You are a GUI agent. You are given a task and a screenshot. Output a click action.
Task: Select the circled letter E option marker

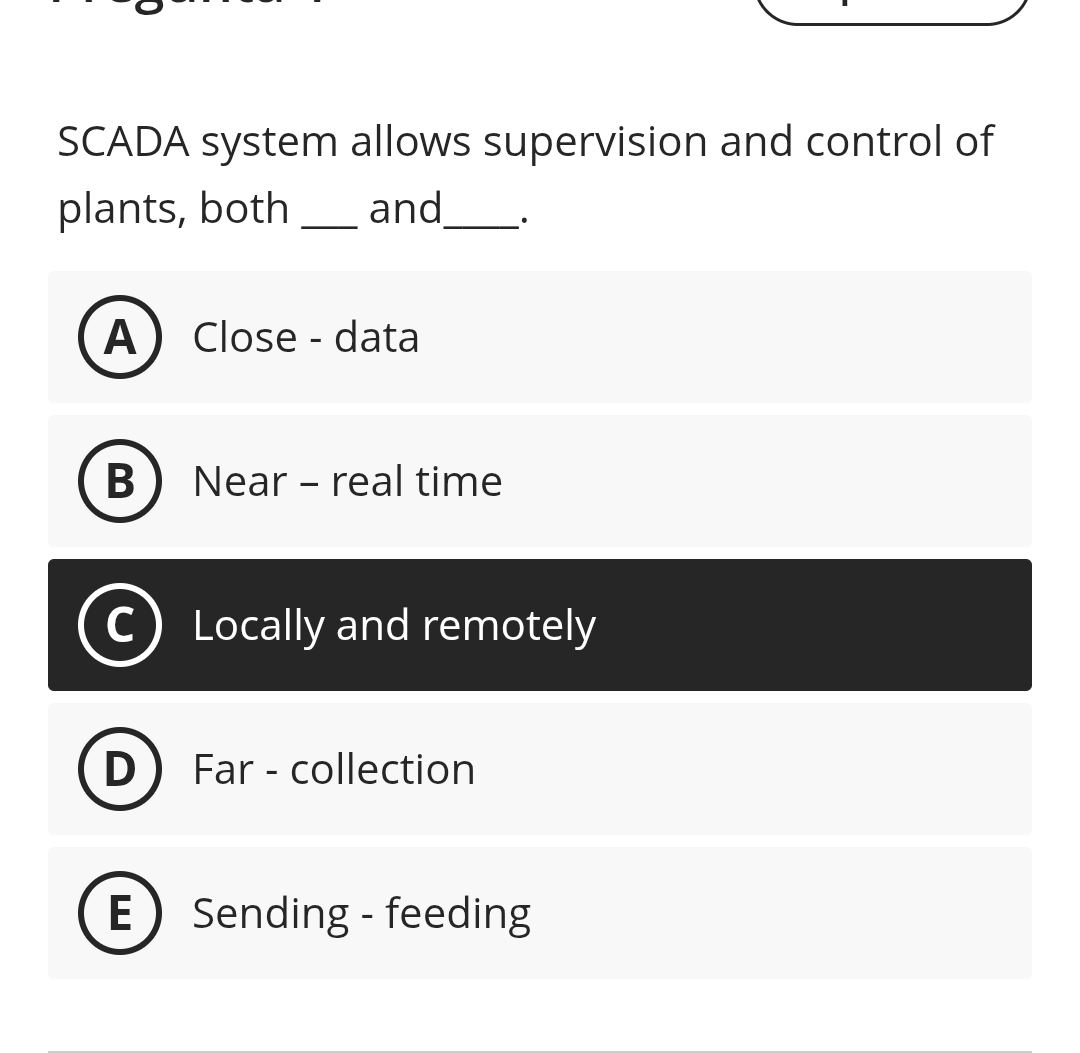(x=120, y=913)
